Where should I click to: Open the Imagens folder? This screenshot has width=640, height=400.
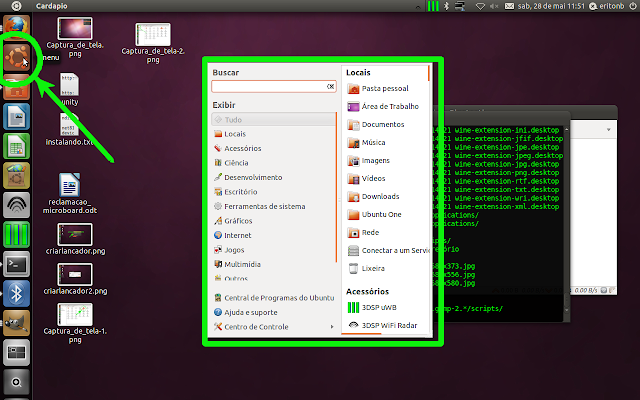pos(386,160)
